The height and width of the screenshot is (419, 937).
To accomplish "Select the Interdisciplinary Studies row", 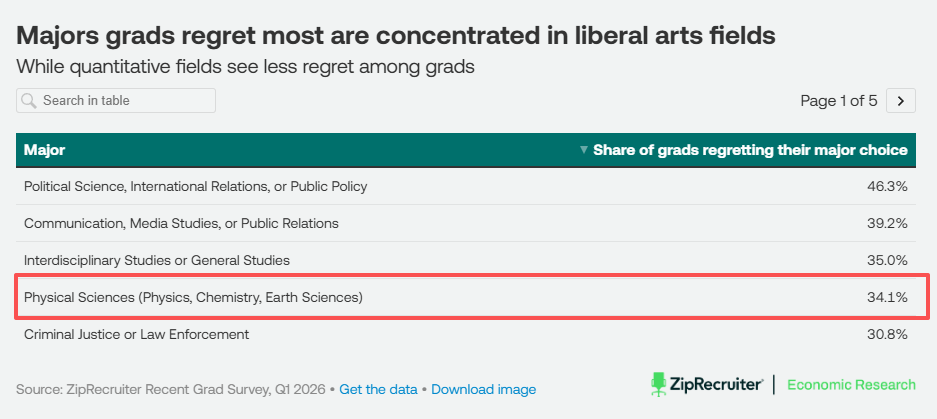I will pyautogui.click(x=466, y=261).
